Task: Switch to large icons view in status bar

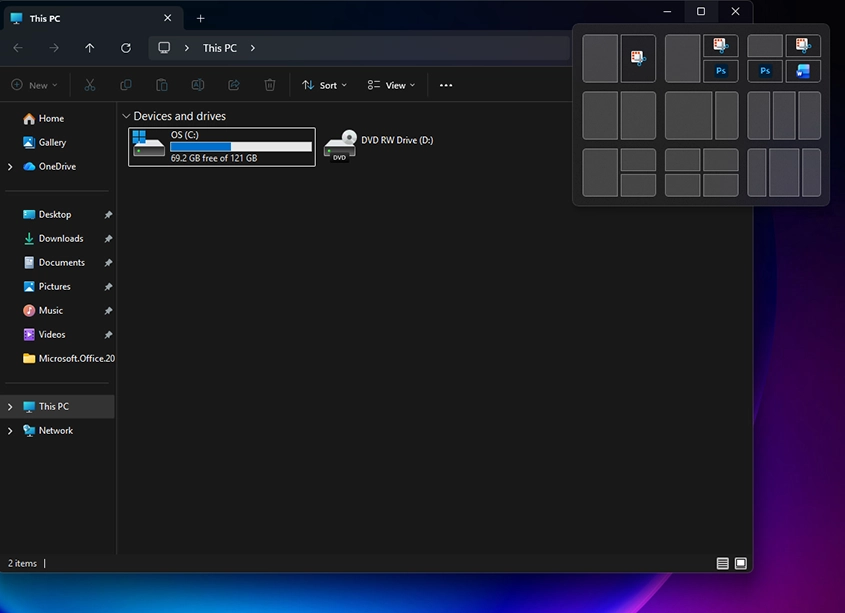Action: [x=741, y=563]
